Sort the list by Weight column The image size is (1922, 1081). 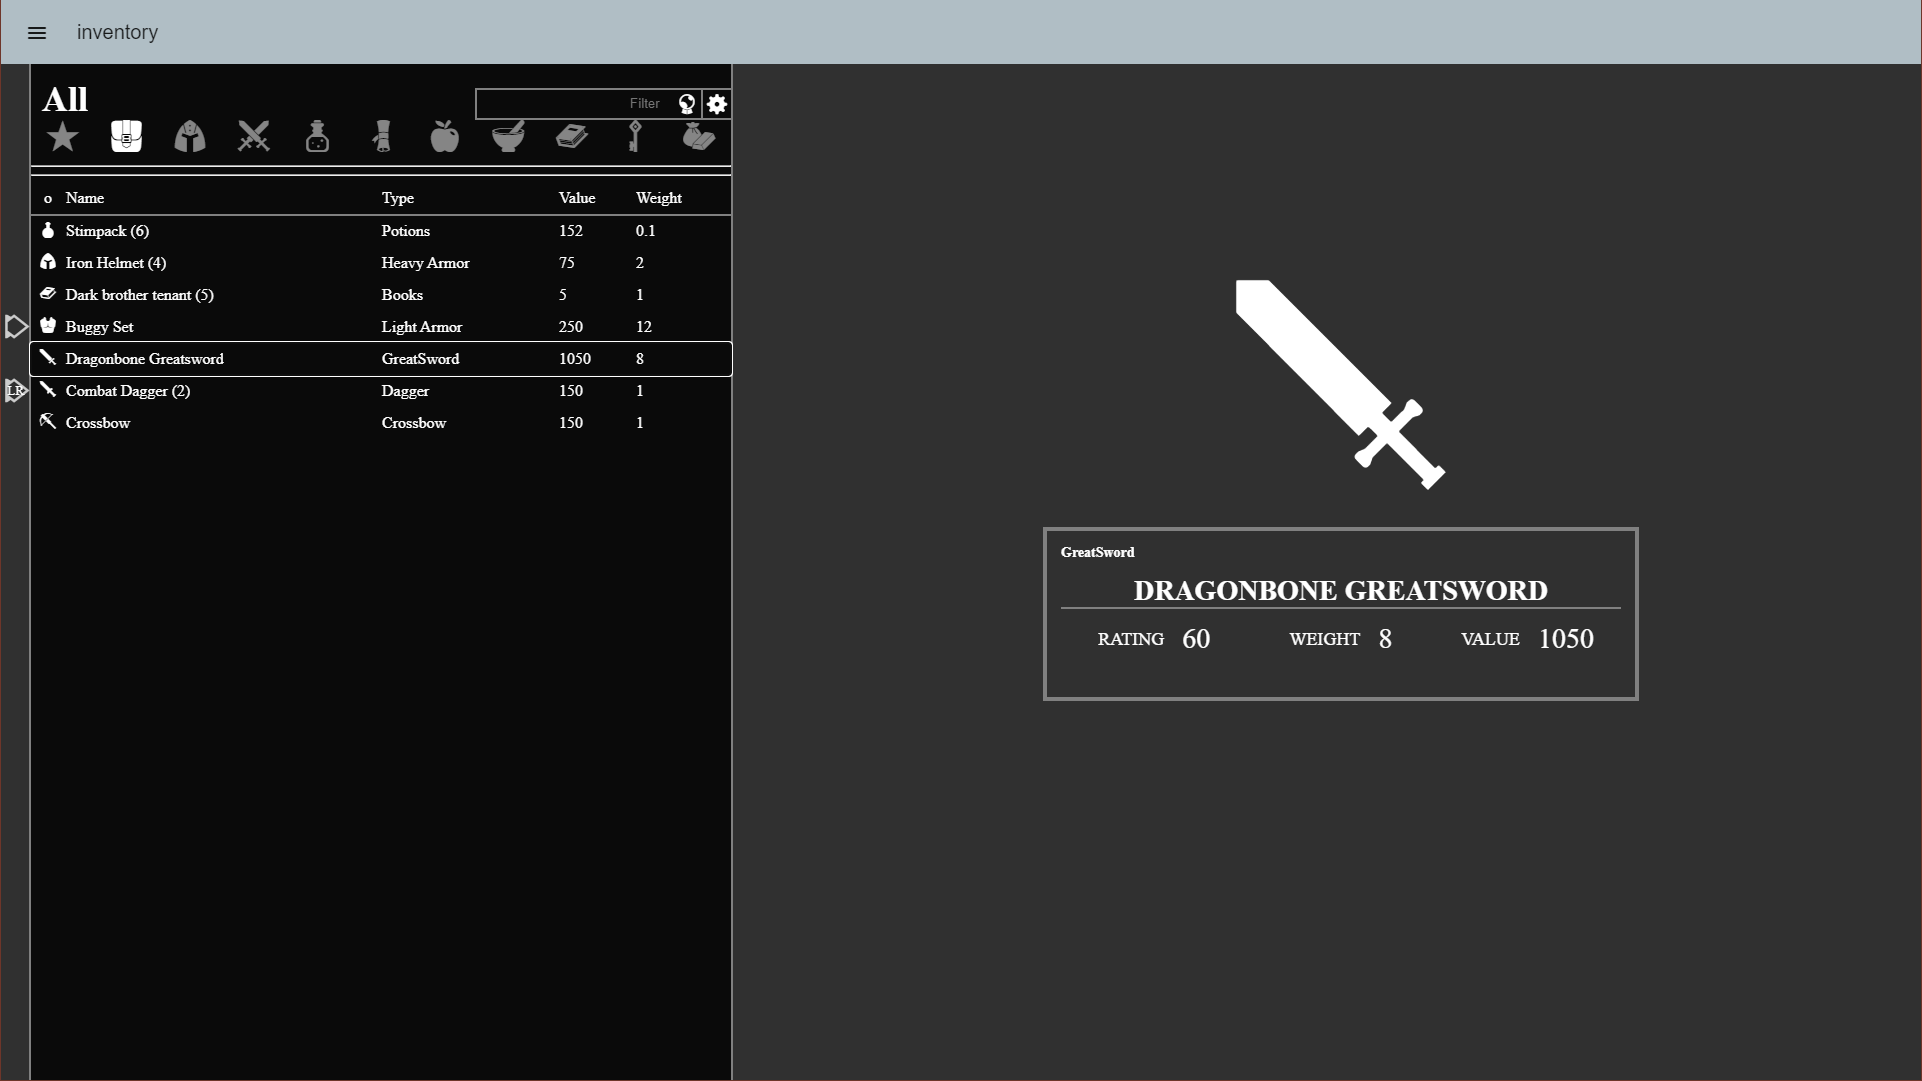point(658,198)
